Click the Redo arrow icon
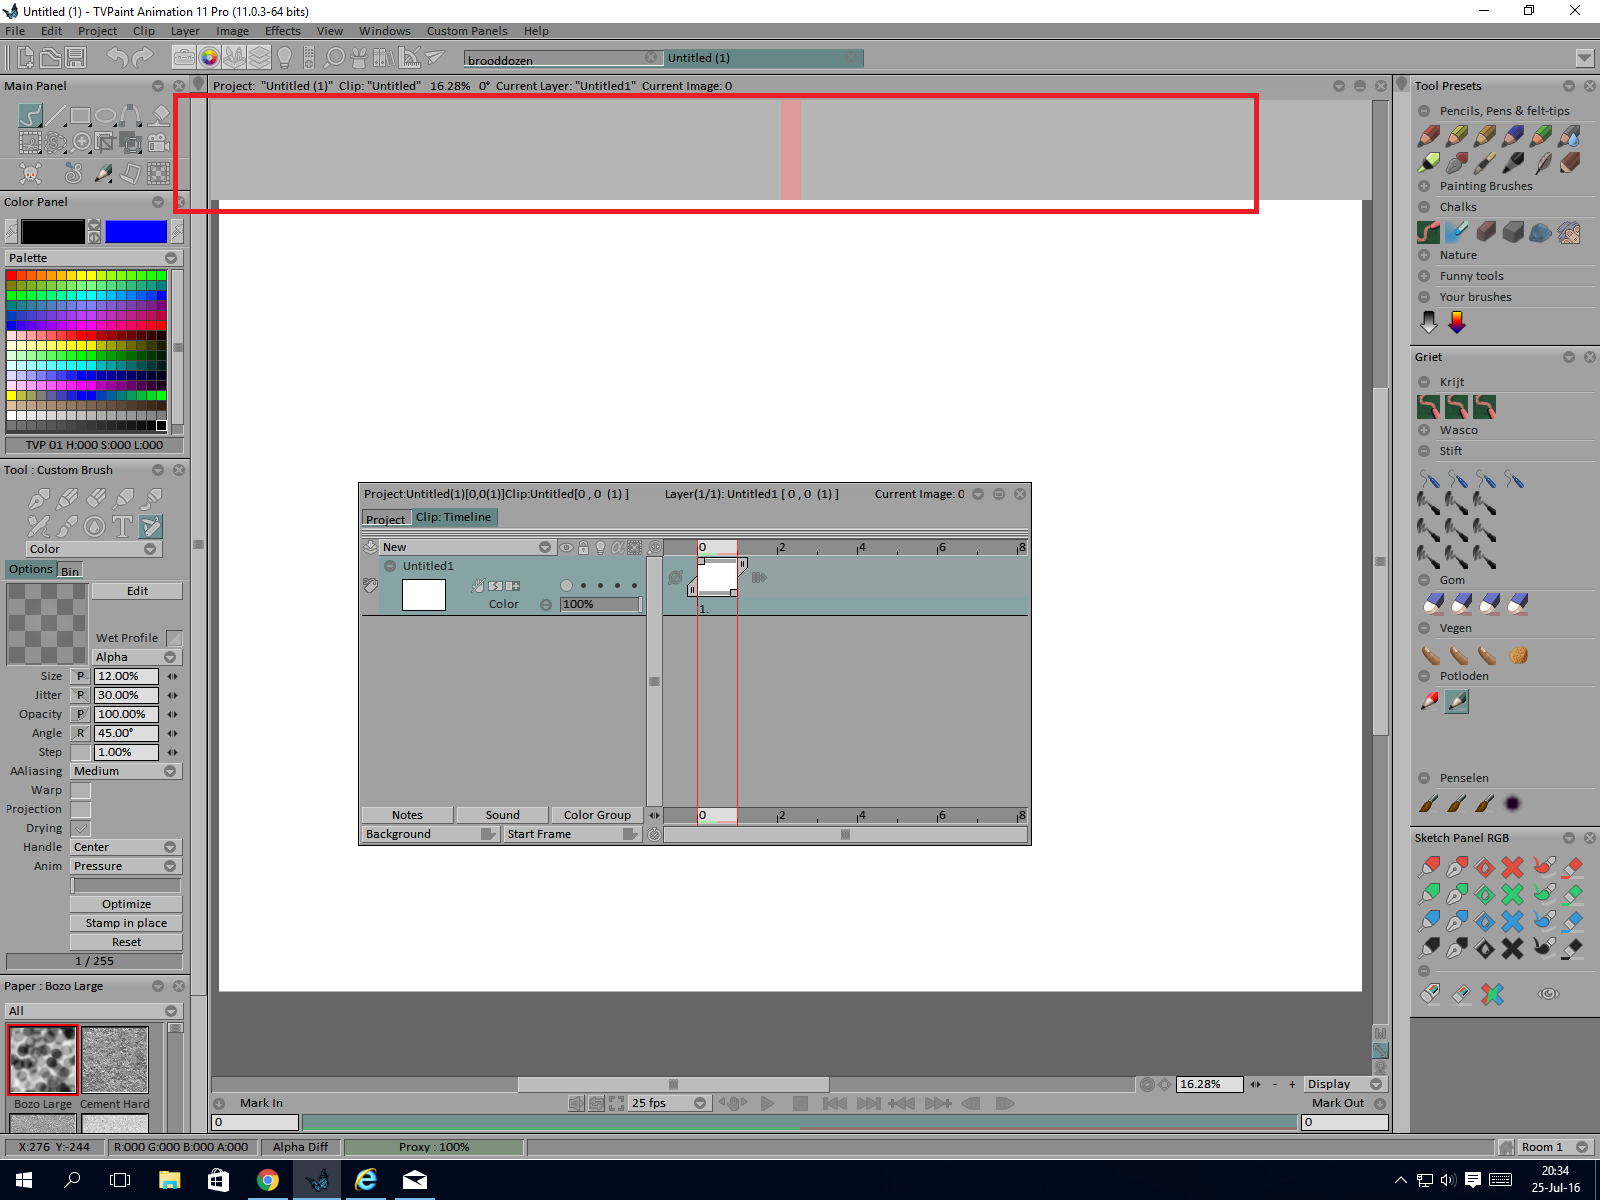The height and width of the screenshot is (1200, 1600). [x=143, y=58]
